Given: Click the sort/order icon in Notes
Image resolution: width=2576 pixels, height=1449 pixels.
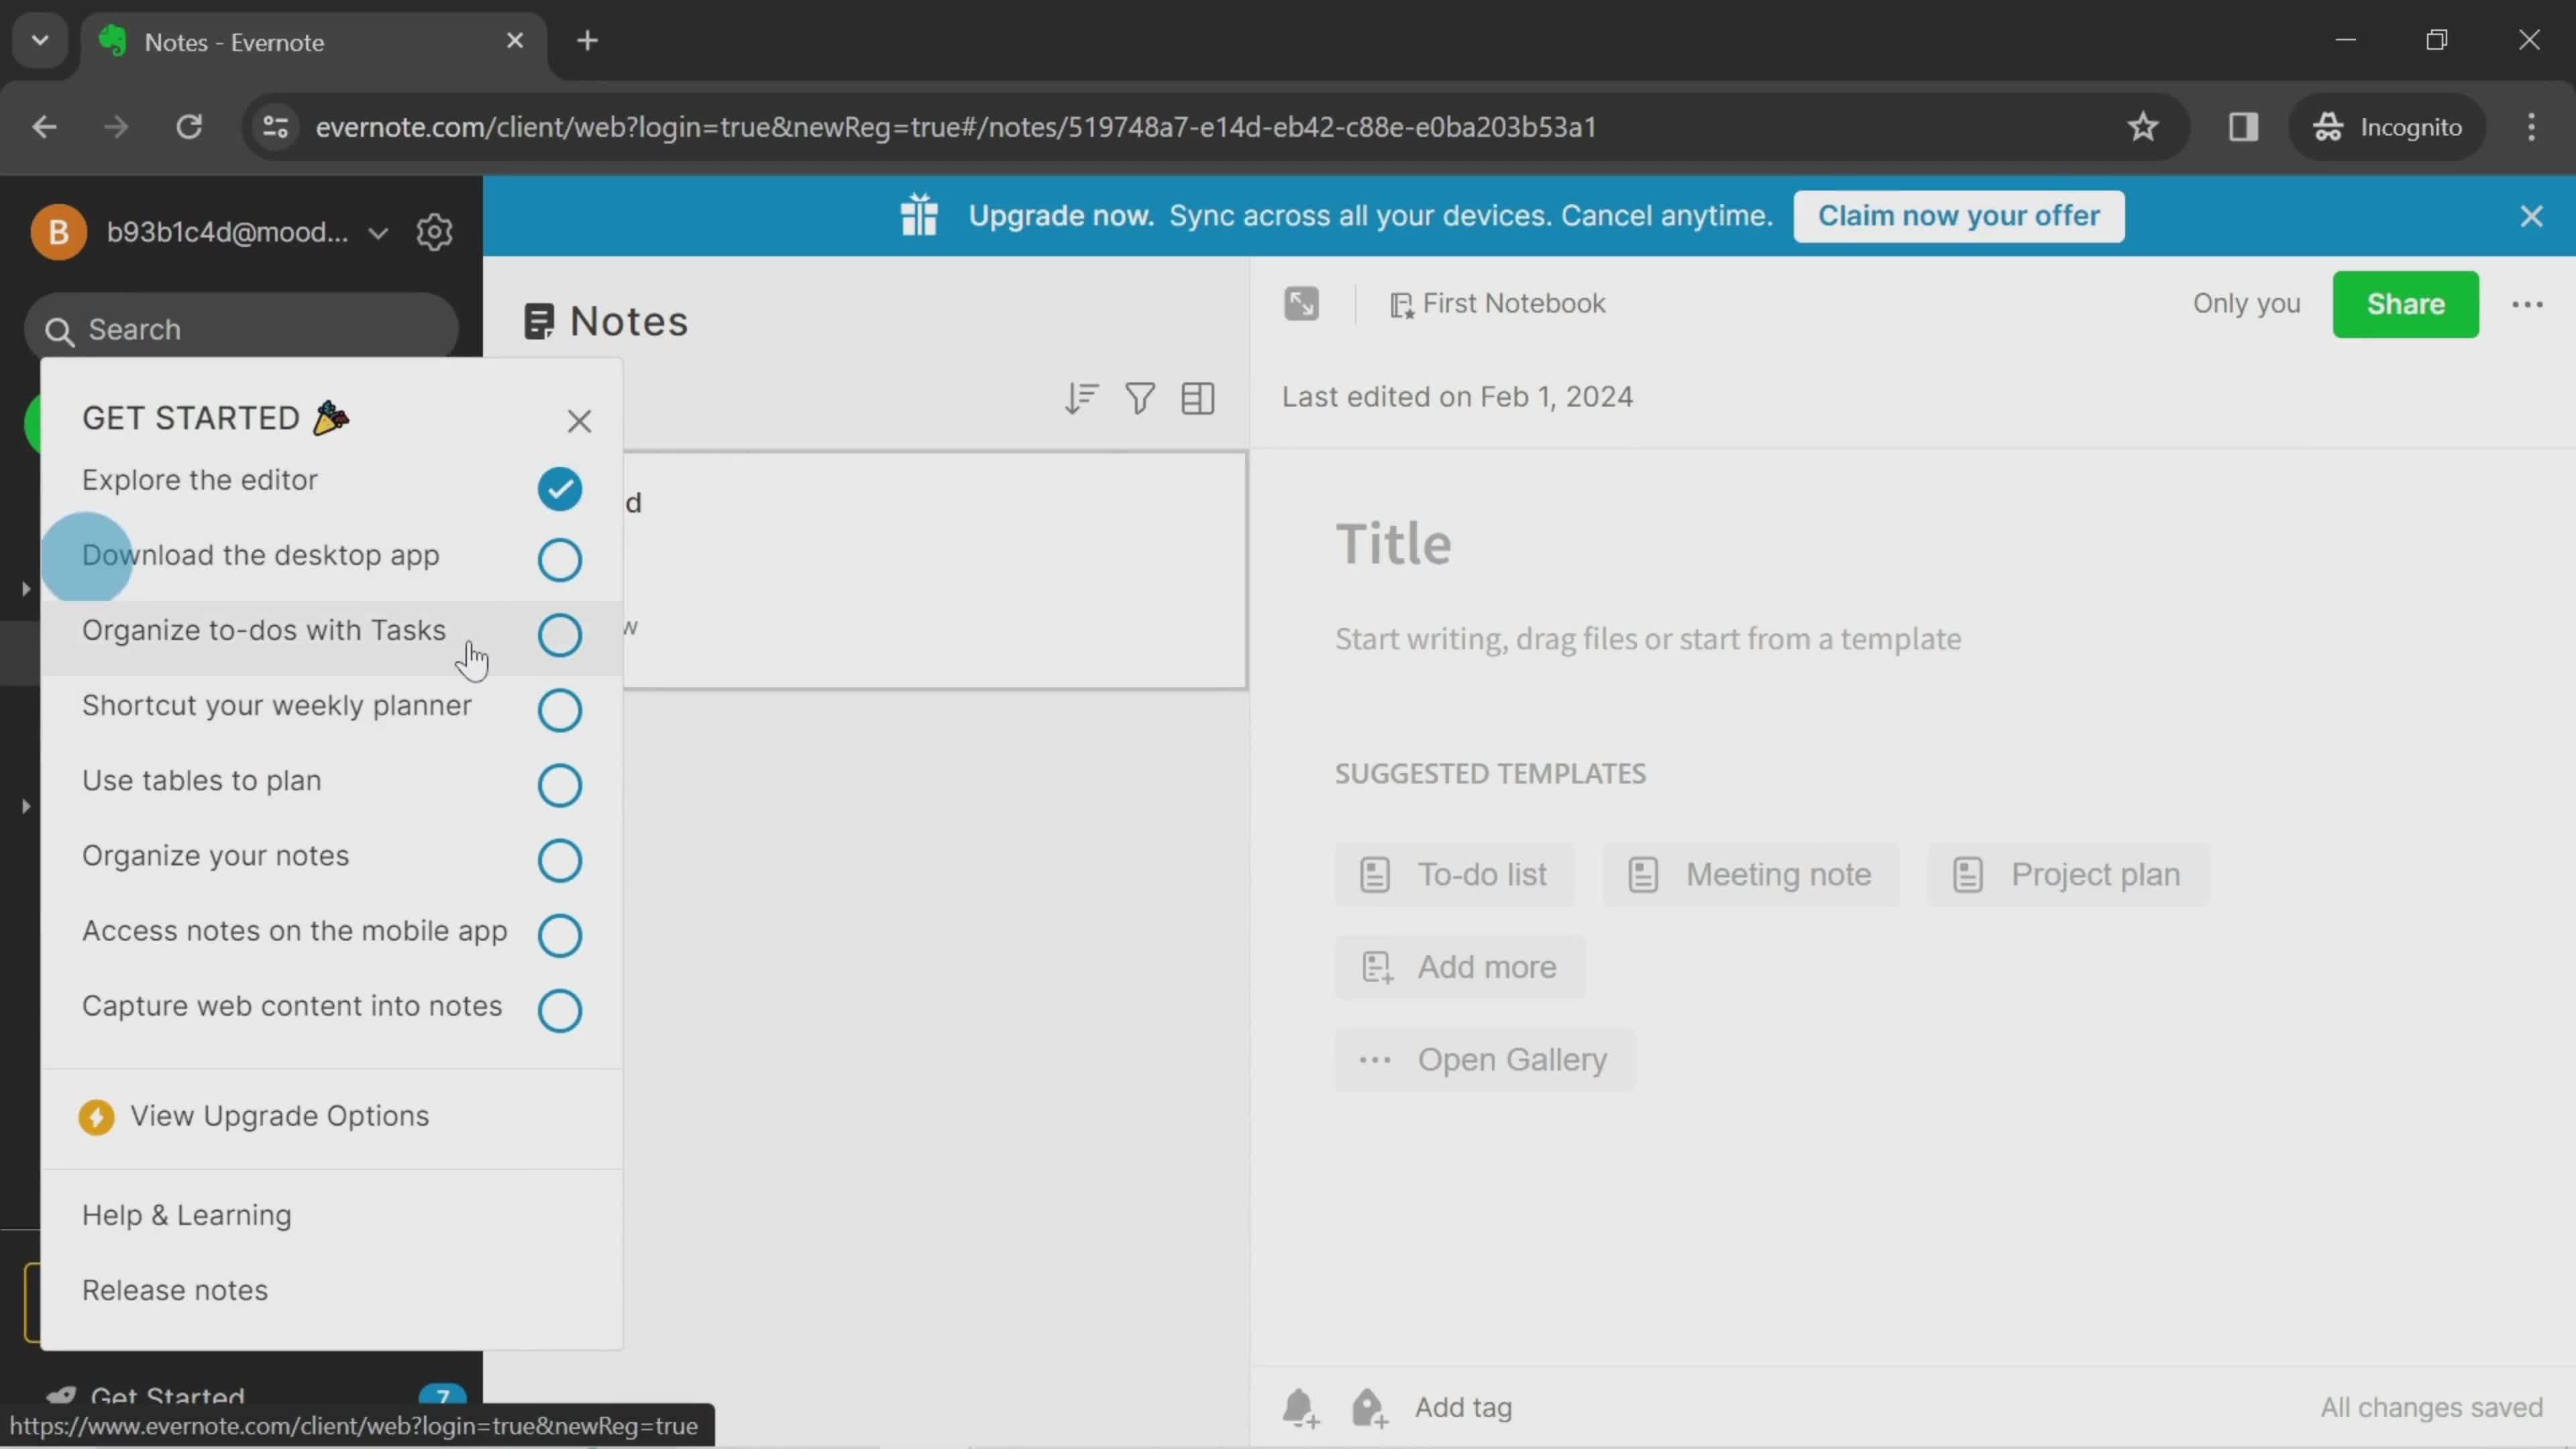Looking at the screenshot, I should (x=1081, y=396).
